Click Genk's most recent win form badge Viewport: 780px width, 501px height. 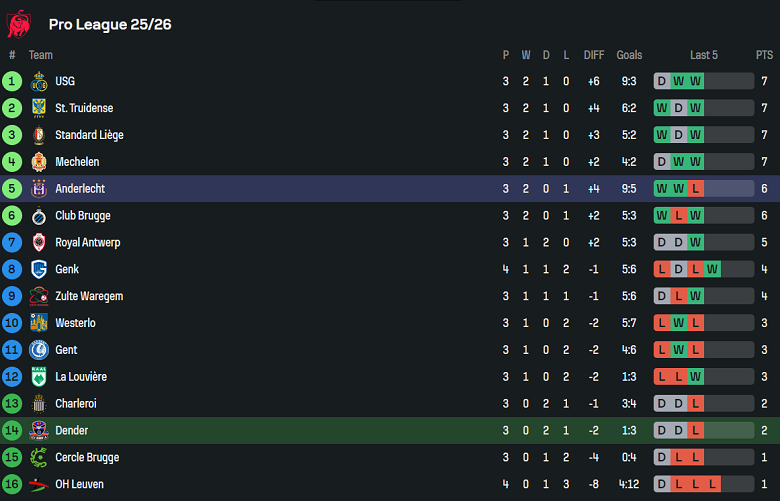point(712,270)
